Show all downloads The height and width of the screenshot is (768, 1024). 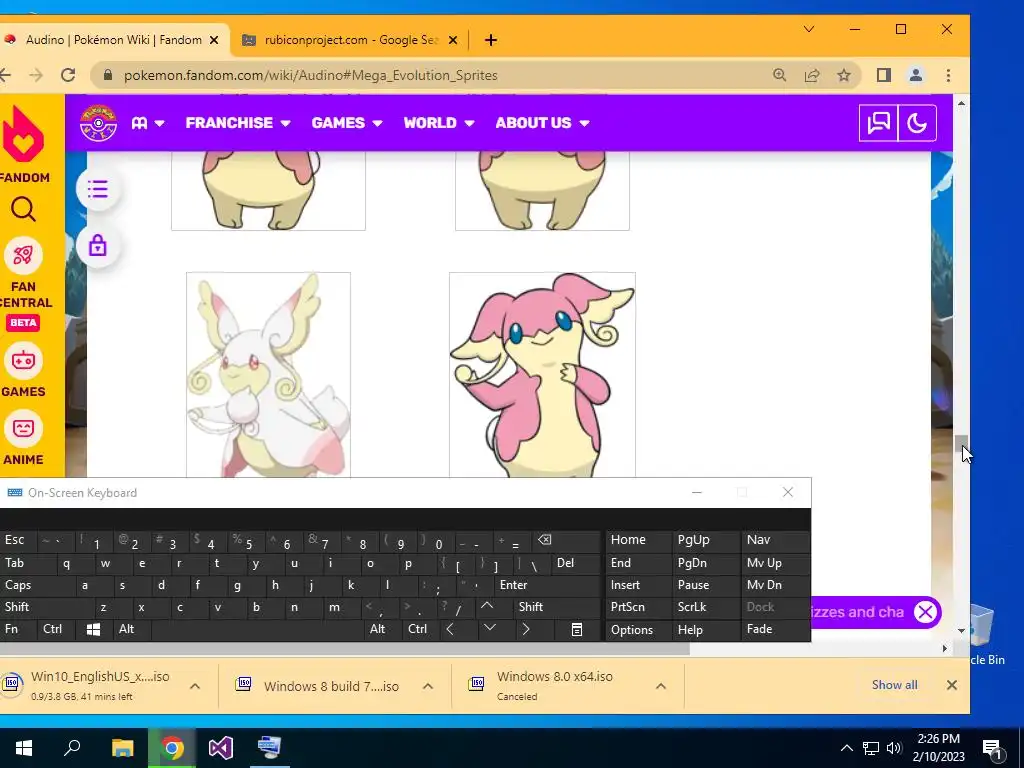coord(895,685)
